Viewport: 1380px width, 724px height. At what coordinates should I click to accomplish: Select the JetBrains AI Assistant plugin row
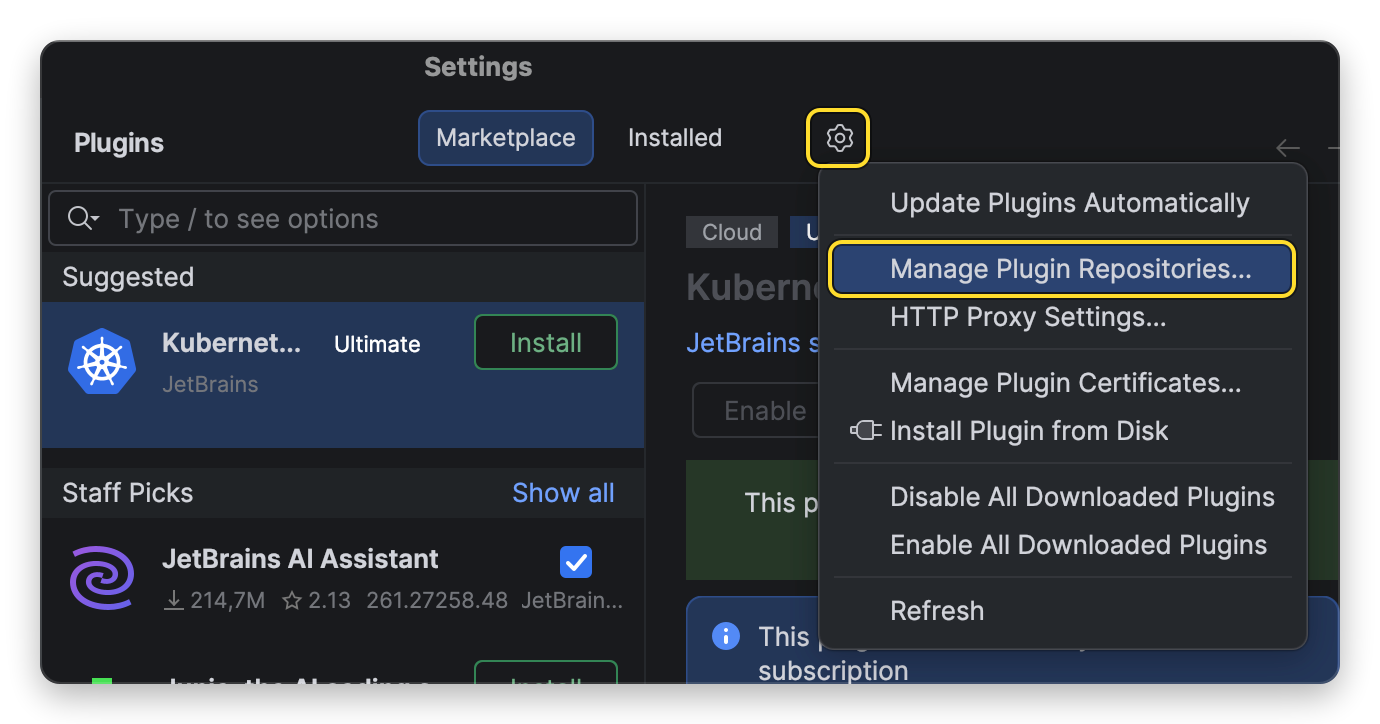(x=343, y=579)
